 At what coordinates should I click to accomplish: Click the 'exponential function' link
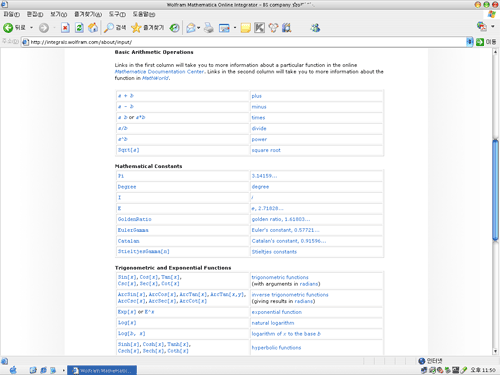tap(277, 312)
